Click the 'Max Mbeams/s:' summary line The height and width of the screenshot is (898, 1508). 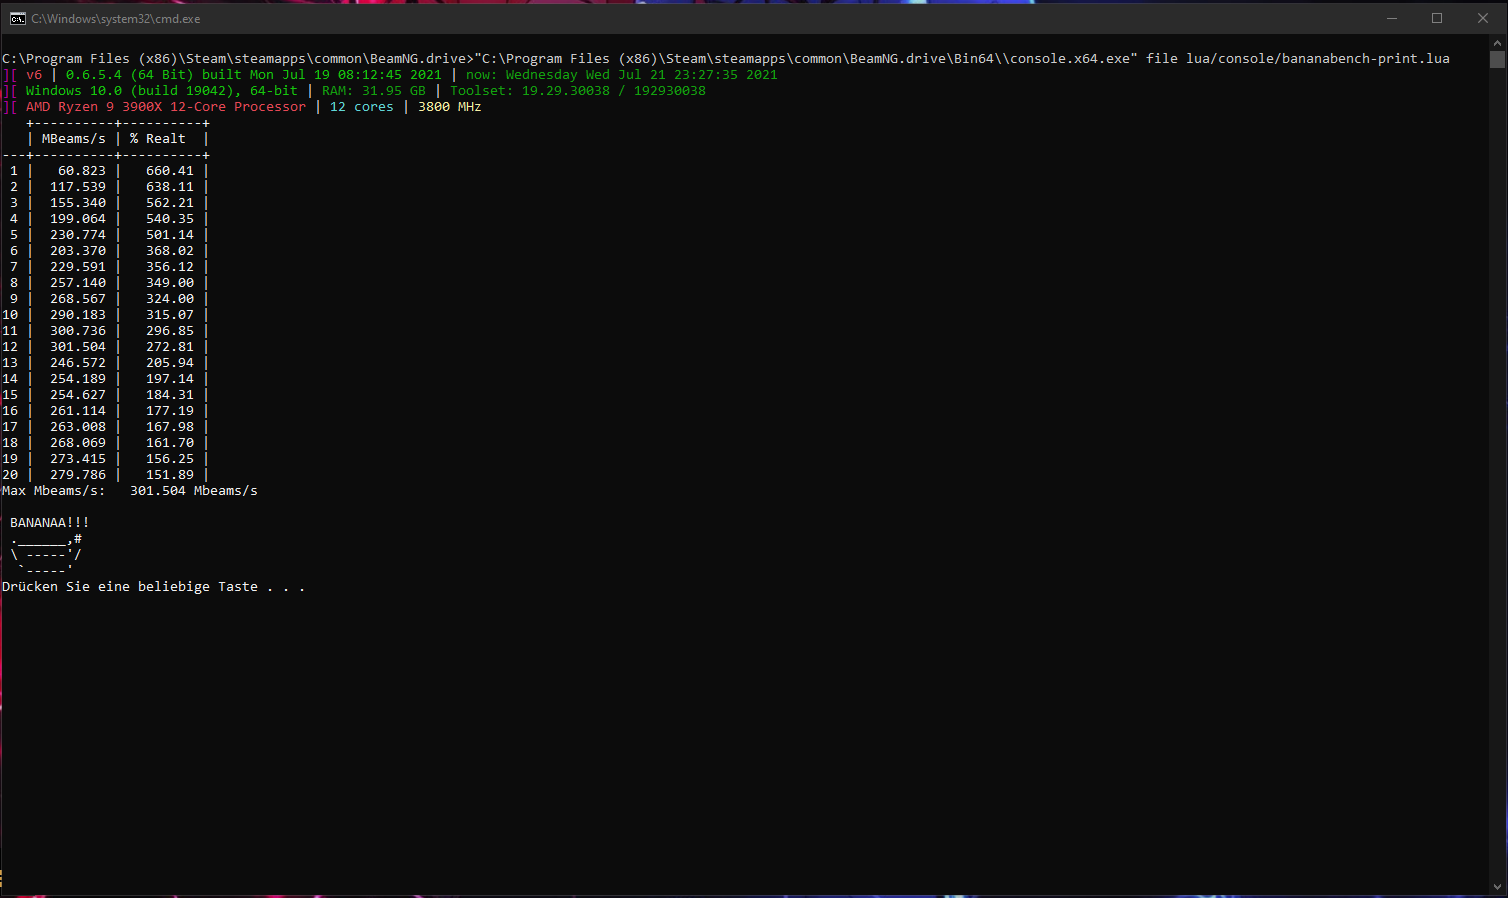tap(130, 491)
